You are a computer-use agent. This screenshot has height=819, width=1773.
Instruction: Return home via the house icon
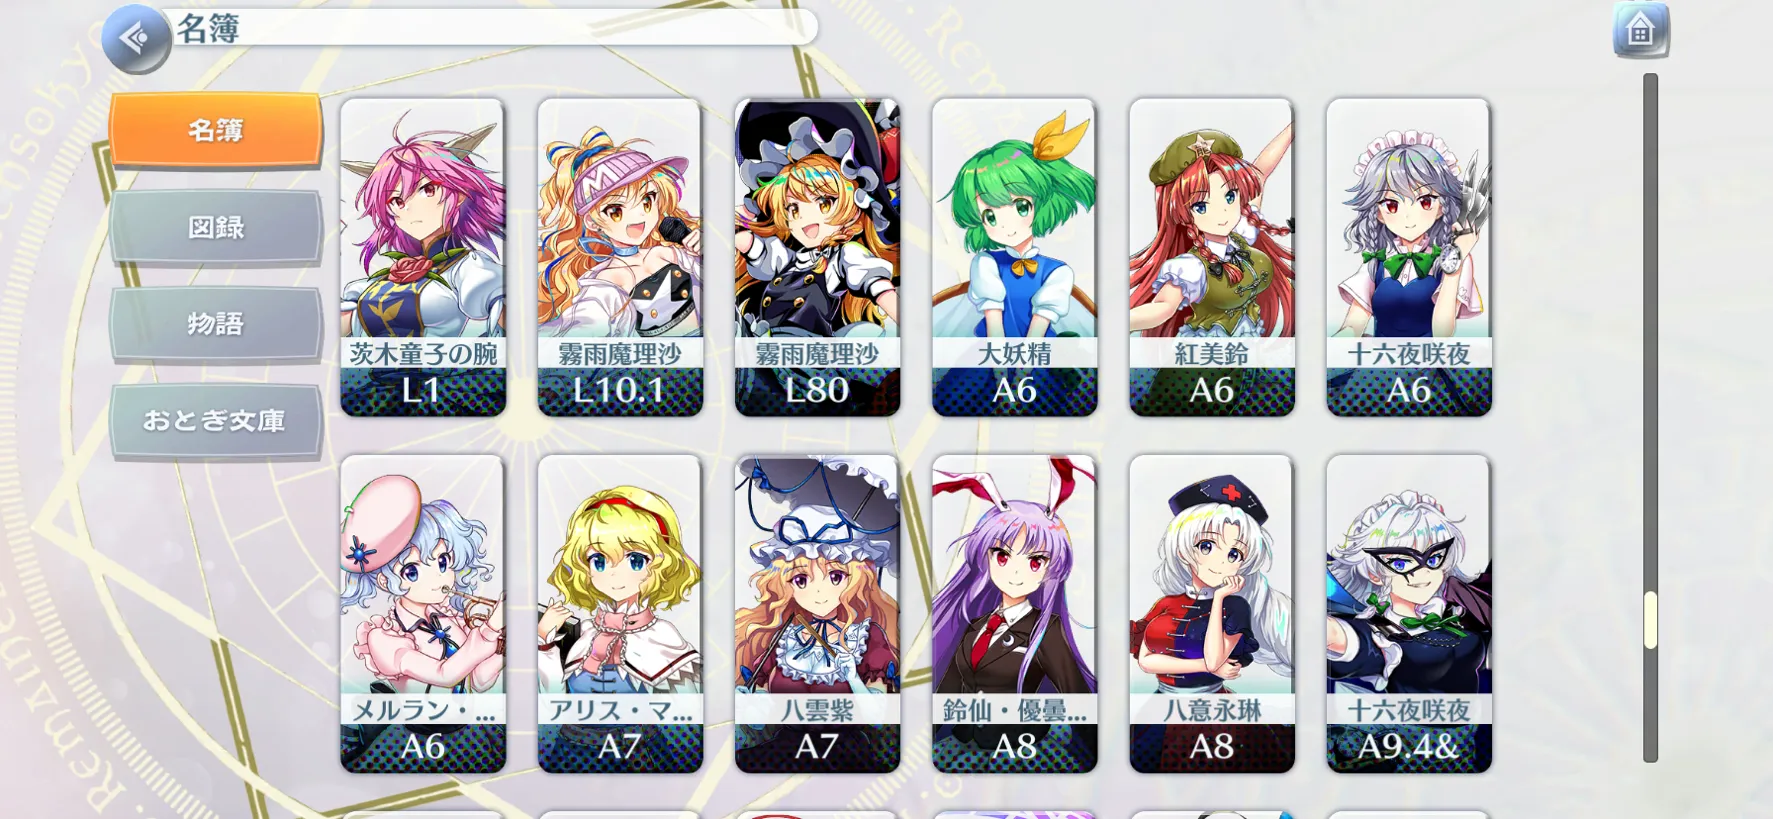click(1640, 31)
